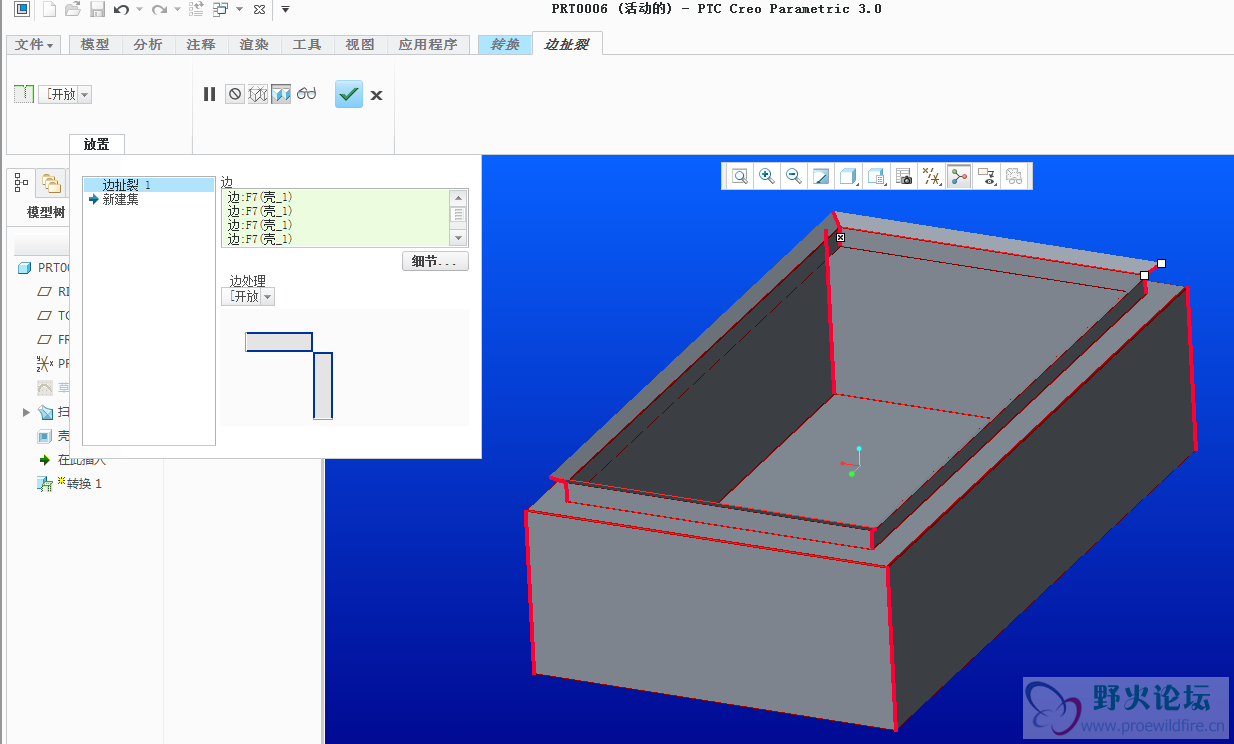This screenshot has width=1234, height=744.
Task: Click the close window icon in quick access toolbar
Action: tap(259, 9)
